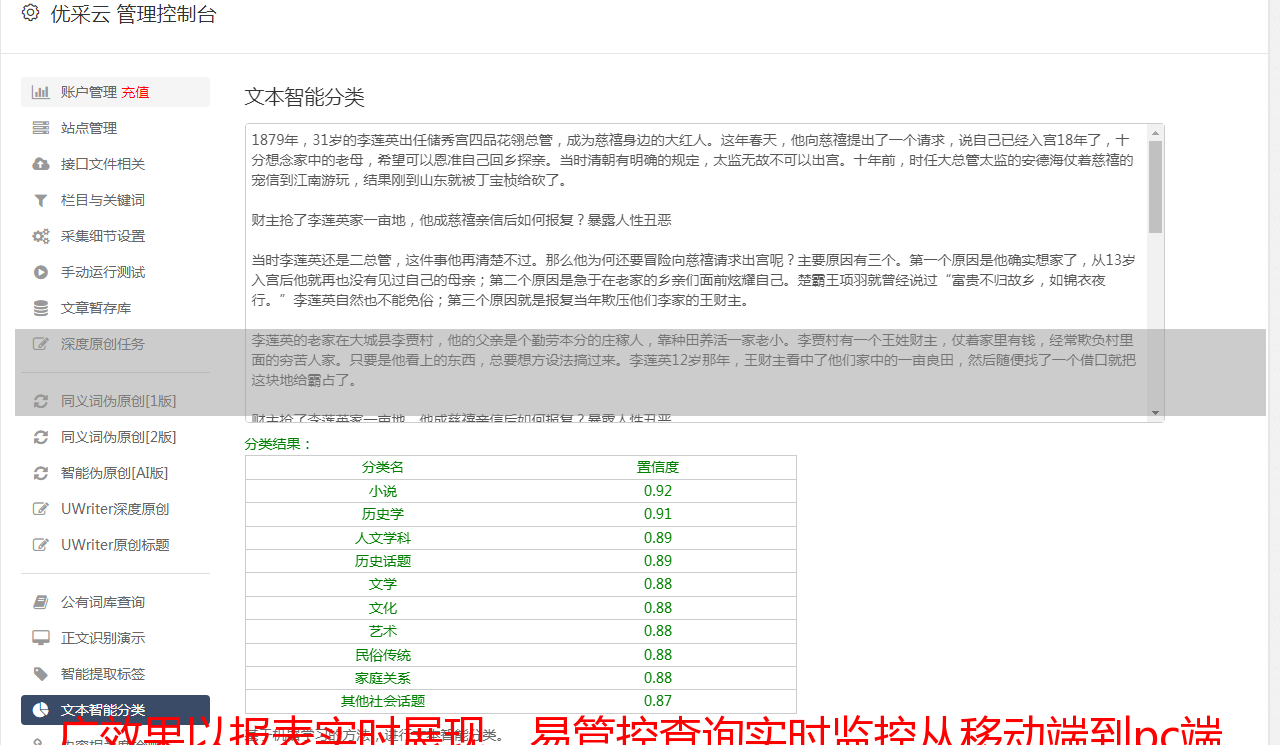Click the edit icon for UWriter原创标题

pyautogui.click(x=41, y=545)
